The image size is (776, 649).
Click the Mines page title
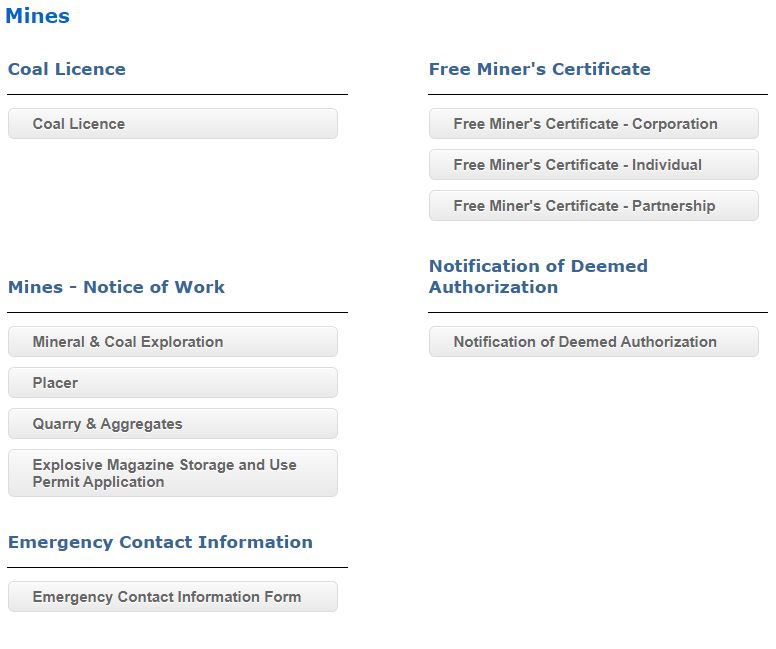(38, 16)
